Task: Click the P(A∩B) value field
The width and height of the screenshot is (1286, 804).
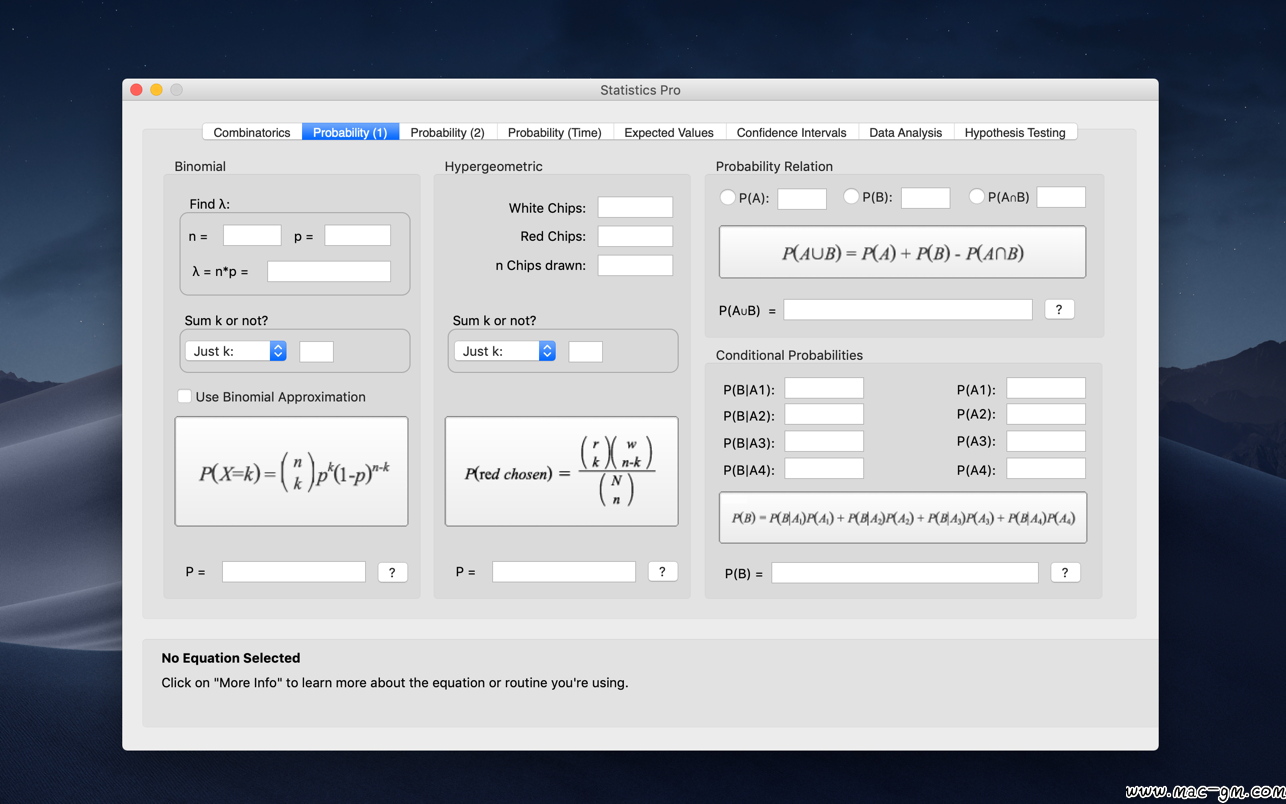Action: (1061, 197)
